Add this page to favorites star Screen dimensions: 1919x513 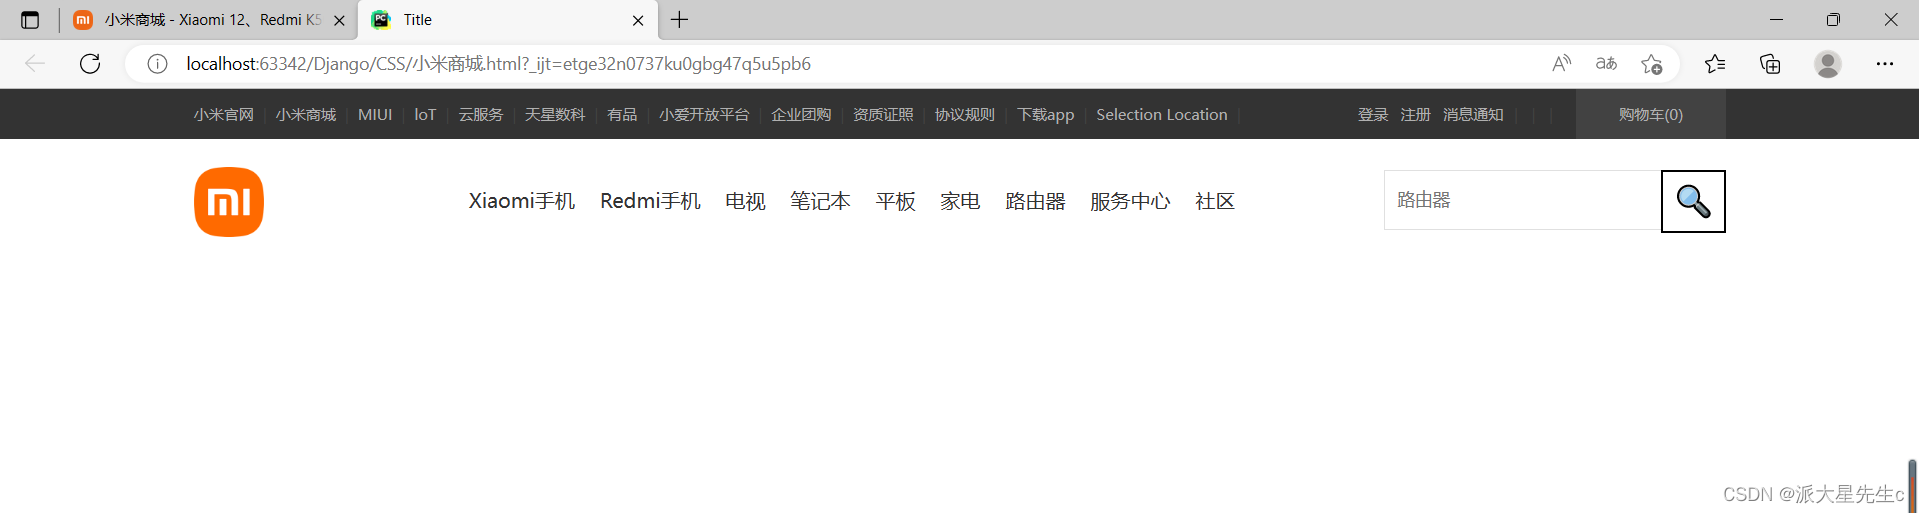(1651, 64)
